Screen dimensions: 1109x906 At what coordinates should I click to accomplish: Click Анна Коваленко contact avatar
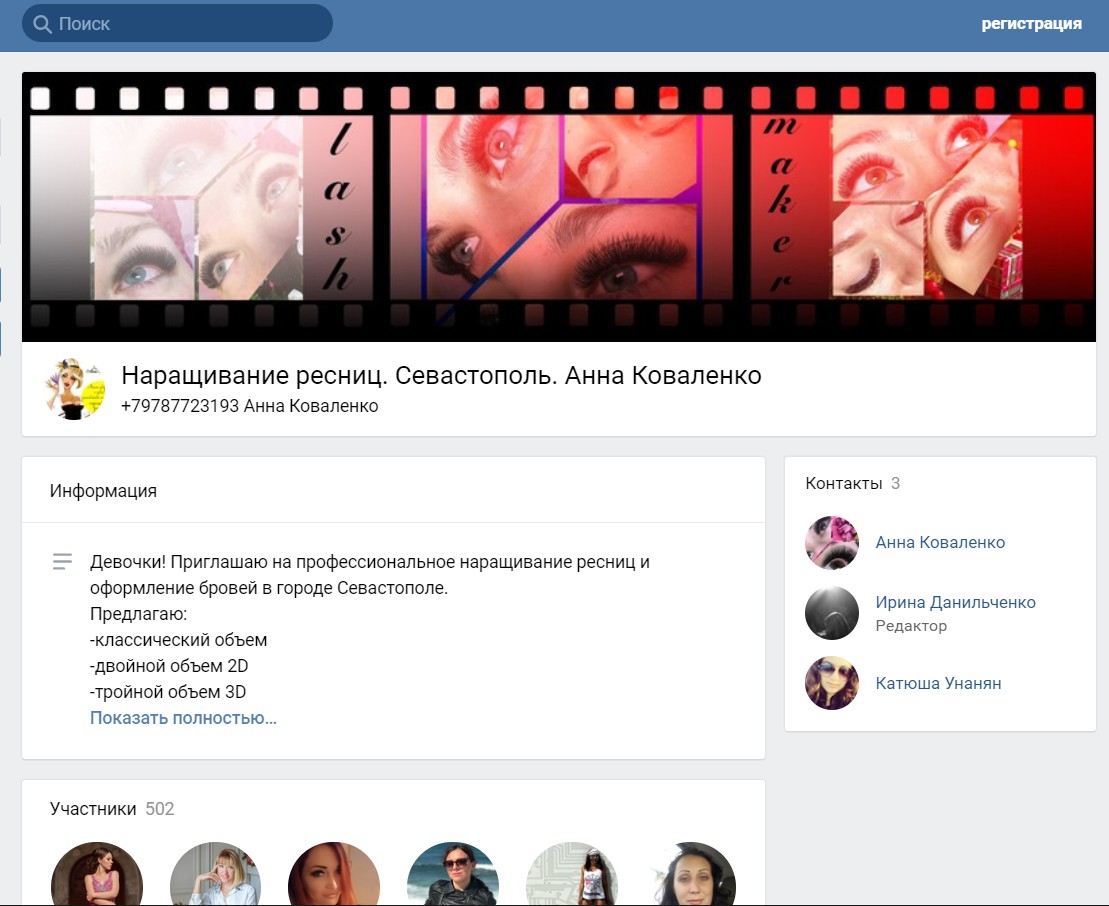coord(832,542)
